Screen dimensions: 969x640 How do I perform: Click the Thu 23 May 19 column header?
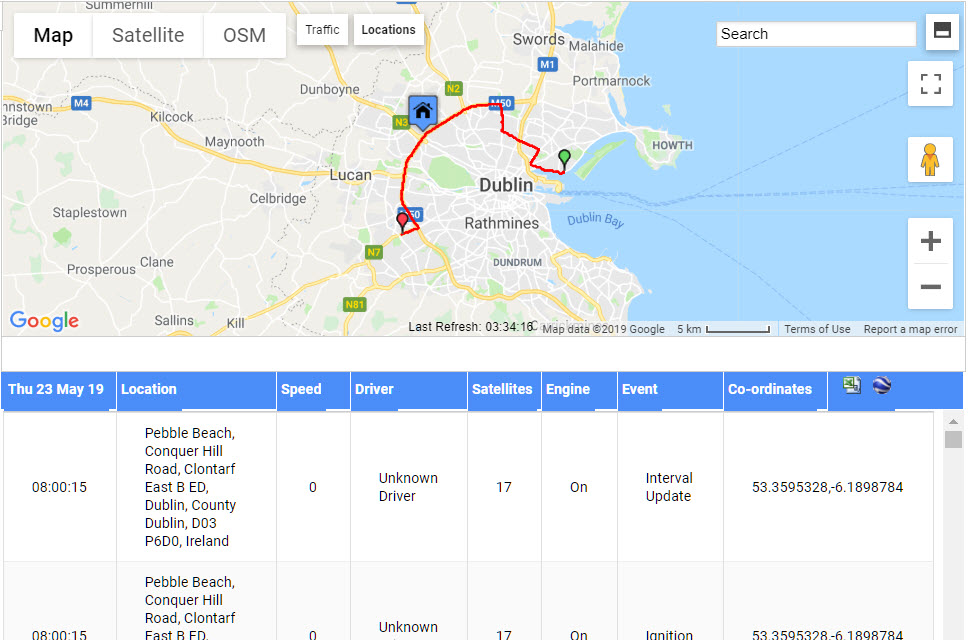[x=58, y=390]
